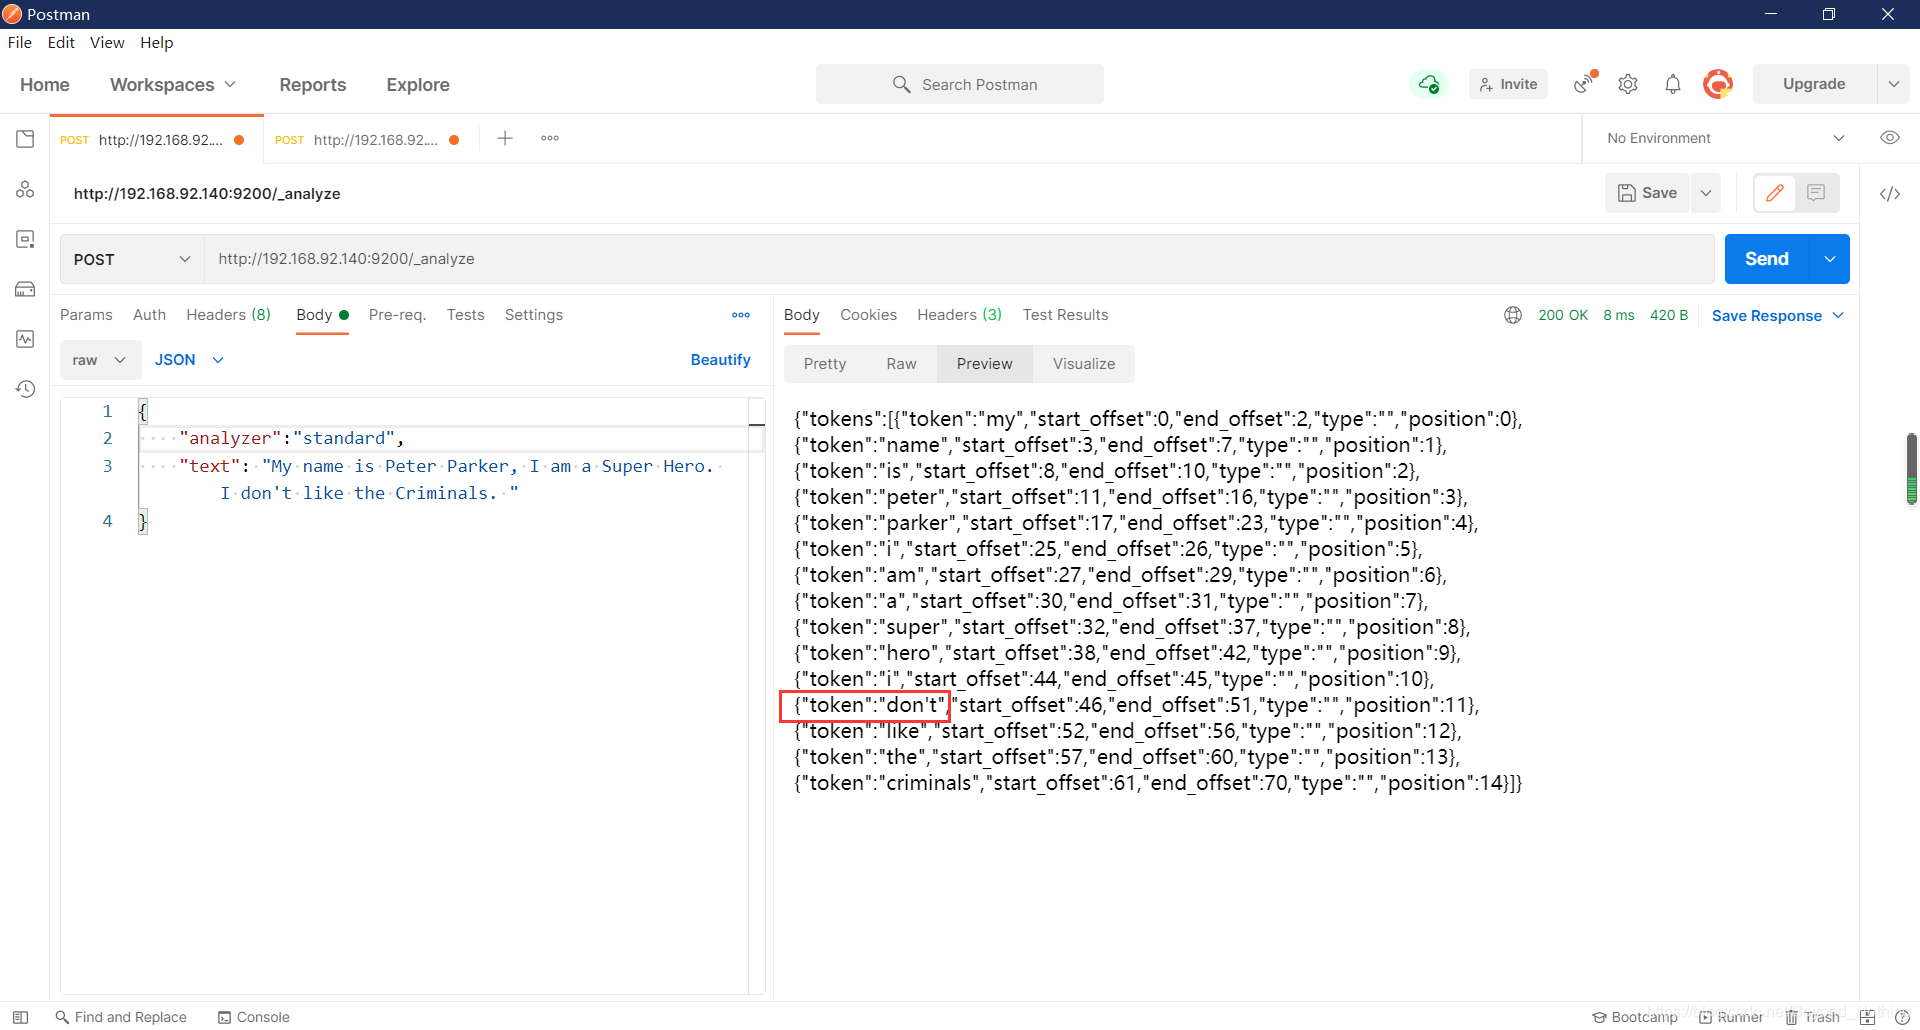Open response Headers (3) tab
Viewport: 1920px width, 1030px height.
pyautogui.click(x=960, y=315)
